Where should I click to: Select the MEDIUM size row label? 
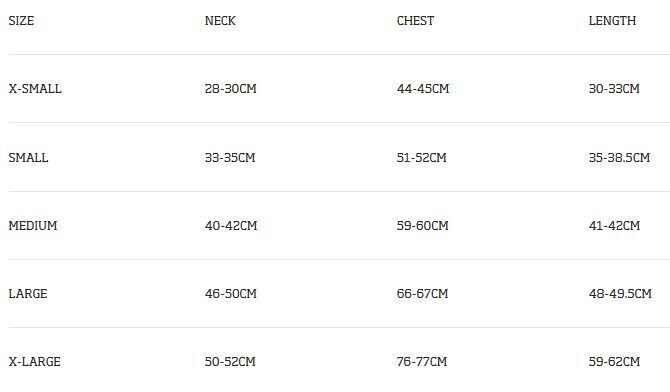pos(33,225)
